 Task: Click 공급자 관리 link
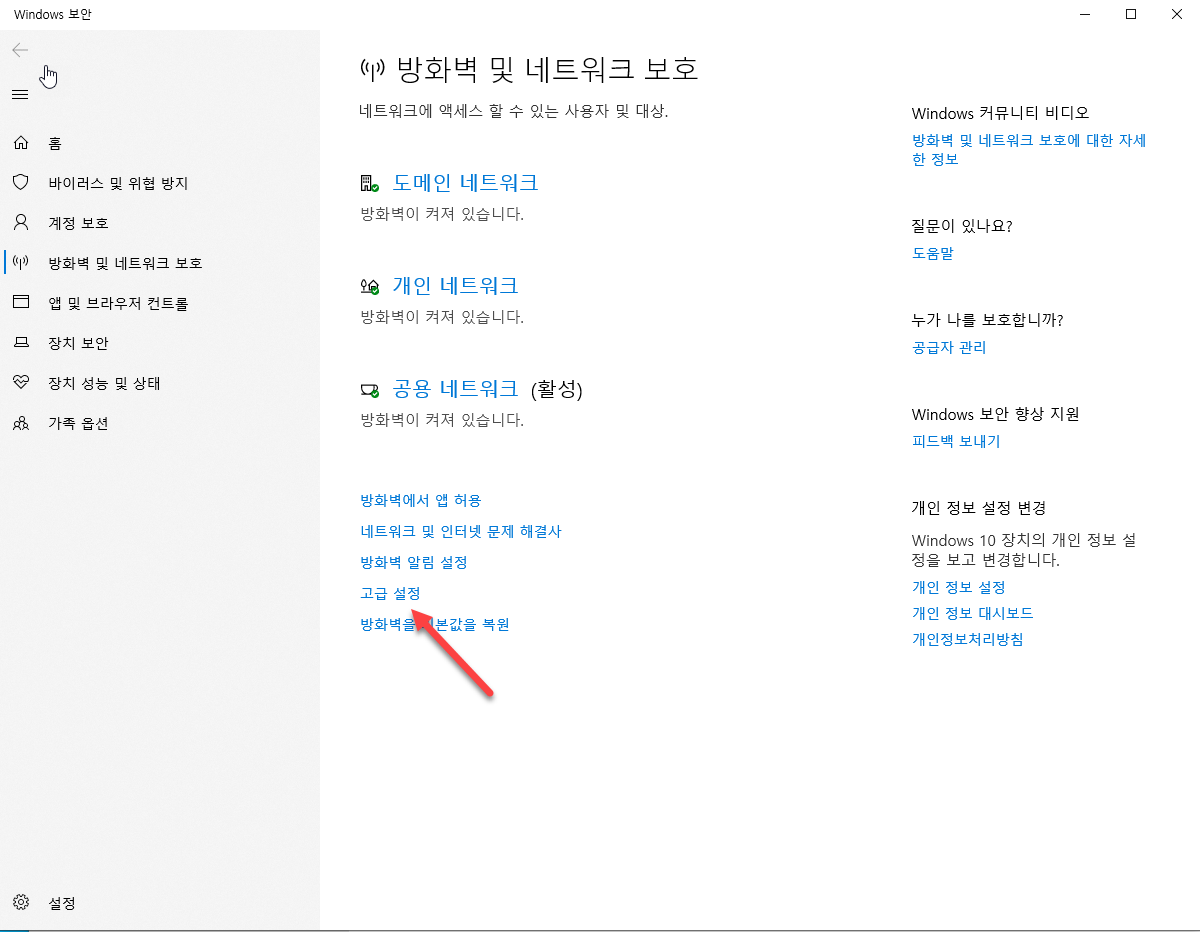(949, 347)
